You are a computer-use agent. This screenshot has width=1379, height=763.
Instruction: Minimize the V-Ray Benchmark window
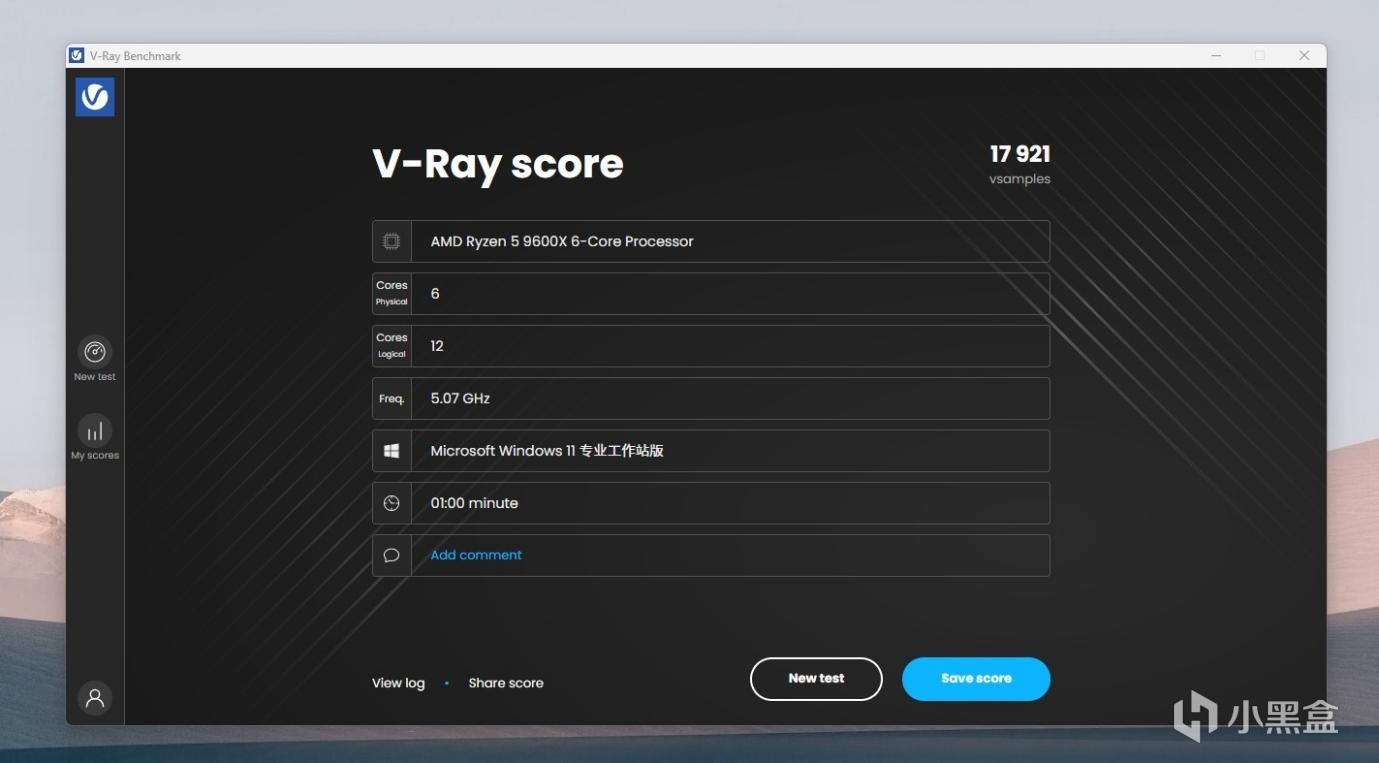pyautogui.click(x=1215, y=56)
